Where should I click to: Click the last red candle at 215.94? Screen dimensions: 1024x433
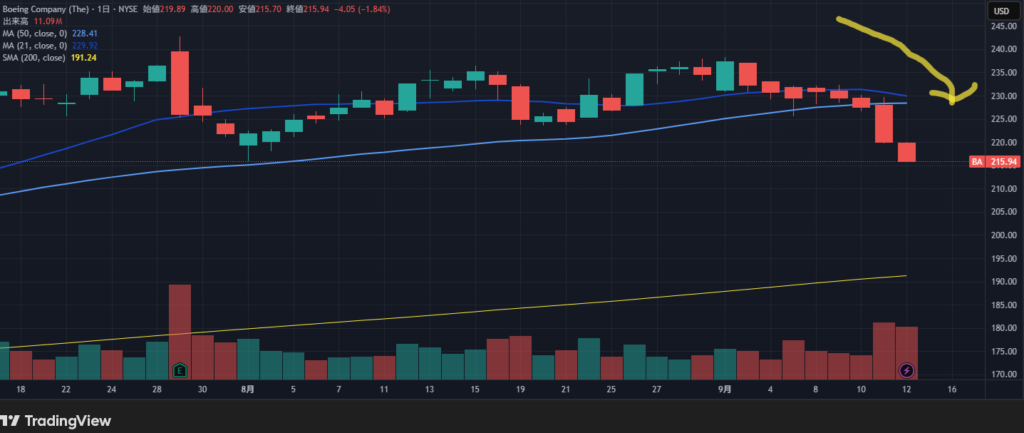point(906,152)
